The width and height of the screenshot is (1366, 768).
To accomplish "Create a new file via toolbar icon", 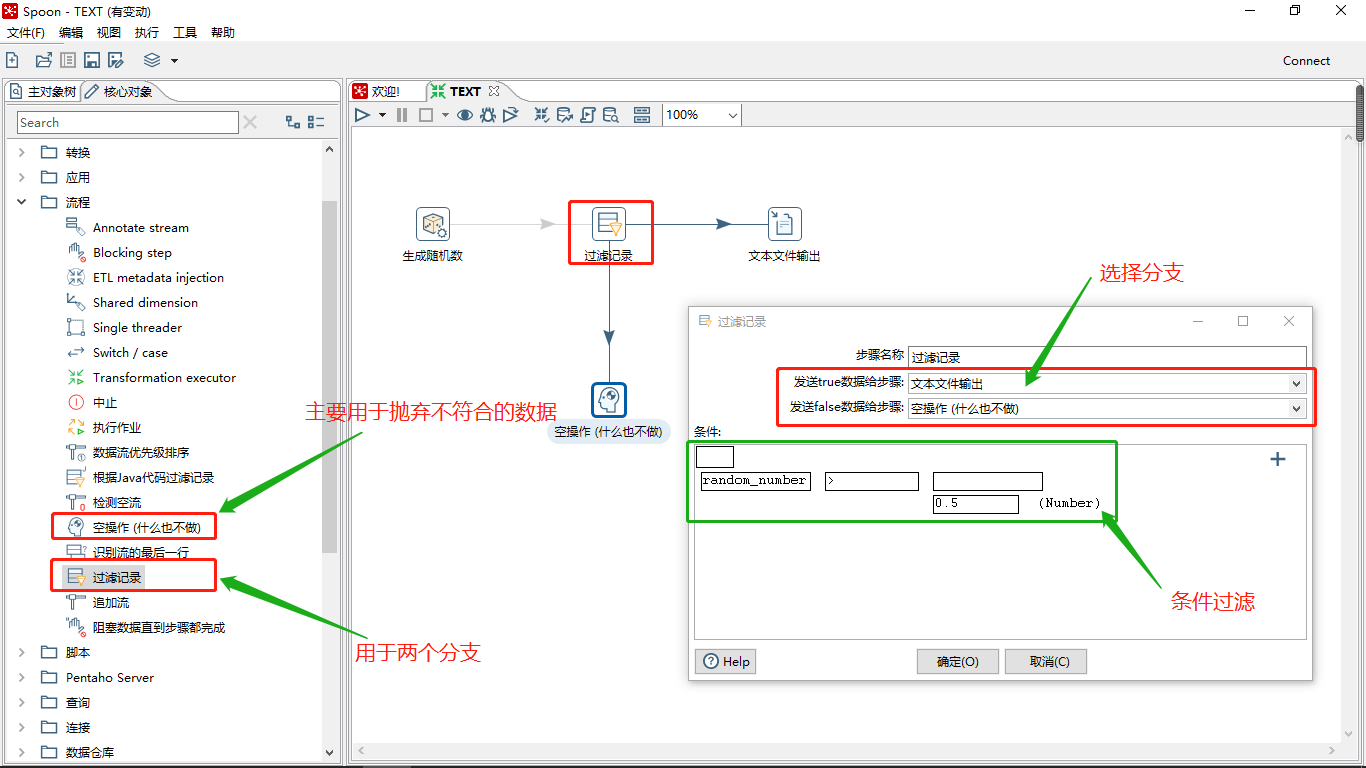I will click(x=12, y=60).
